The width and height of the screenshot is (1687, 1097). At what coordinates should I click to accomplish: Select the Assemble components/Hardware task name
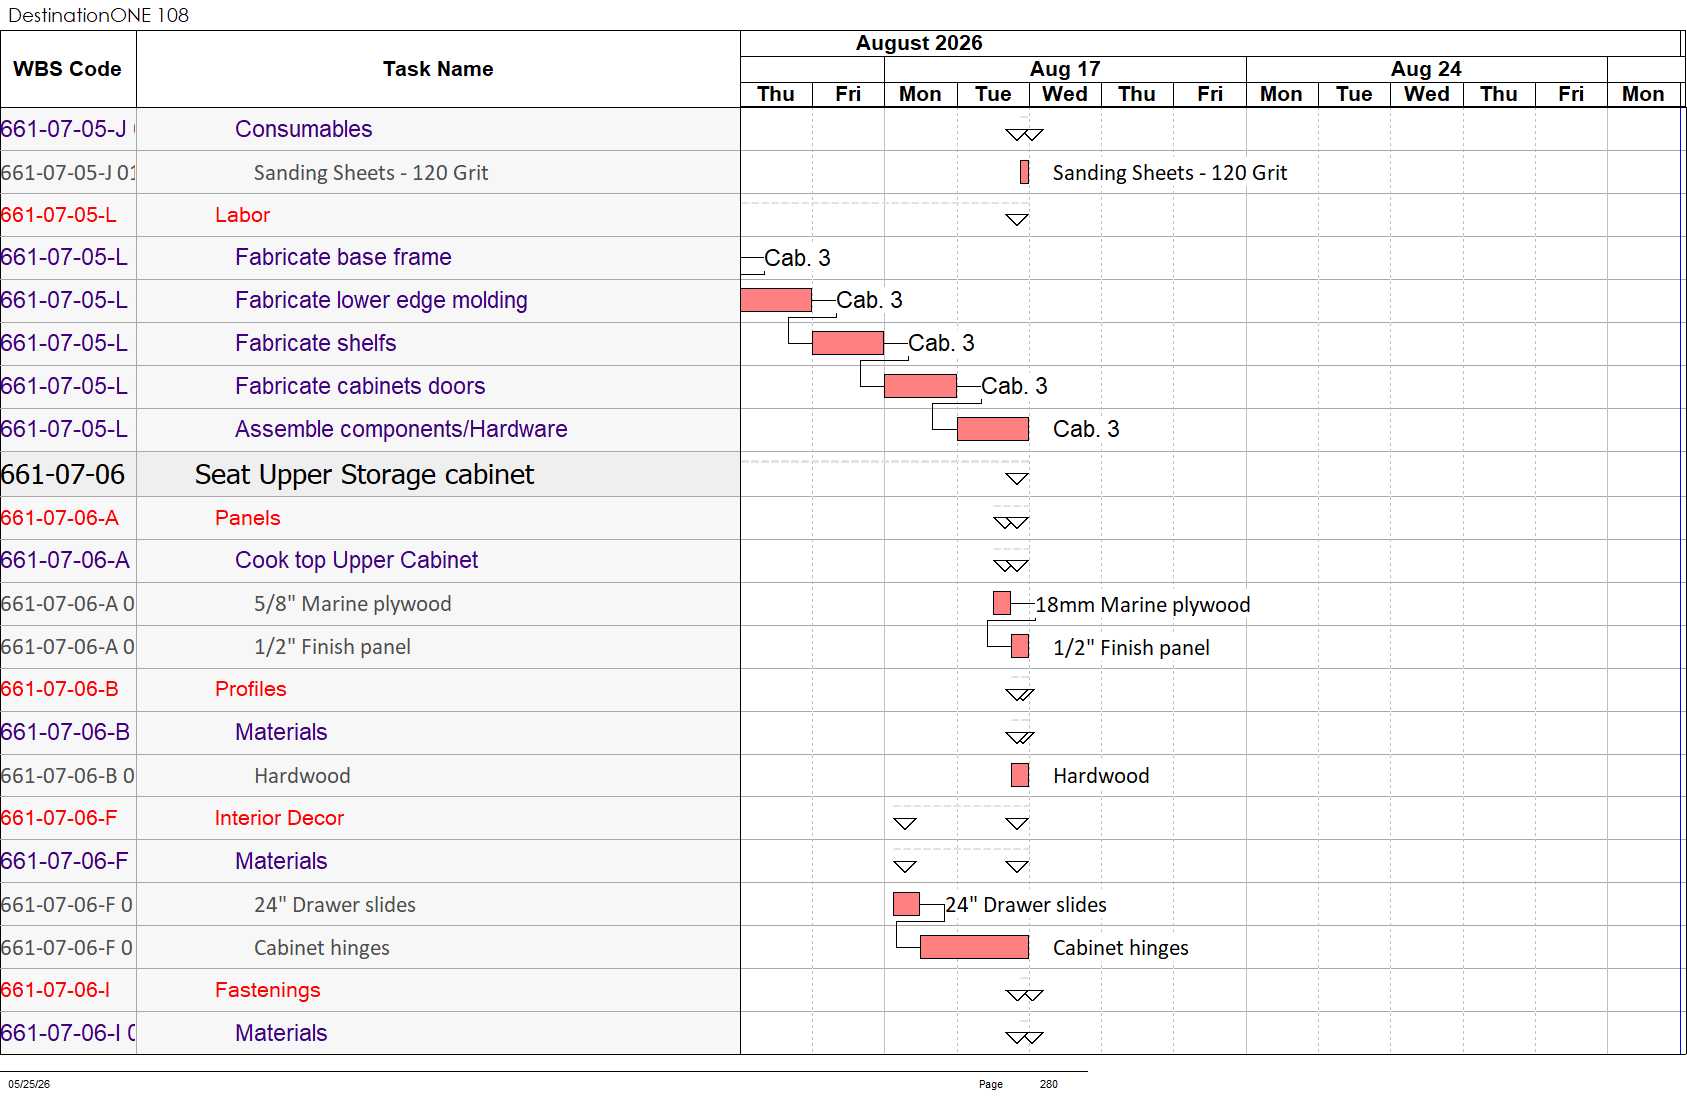401,429
